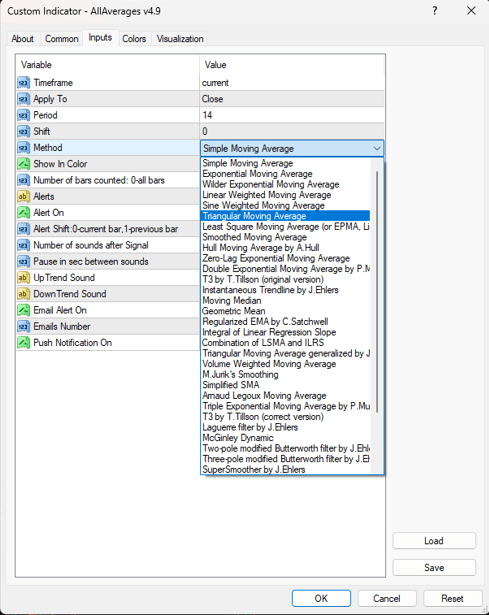Click the OK button

[321, 599]
